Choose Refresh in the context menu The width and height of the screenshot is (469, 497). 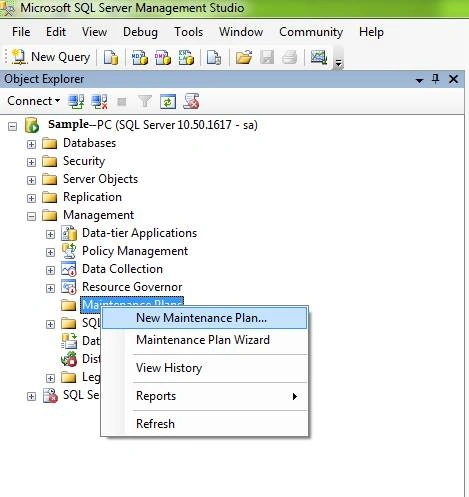pyautogui.click(x=204, y=424)
